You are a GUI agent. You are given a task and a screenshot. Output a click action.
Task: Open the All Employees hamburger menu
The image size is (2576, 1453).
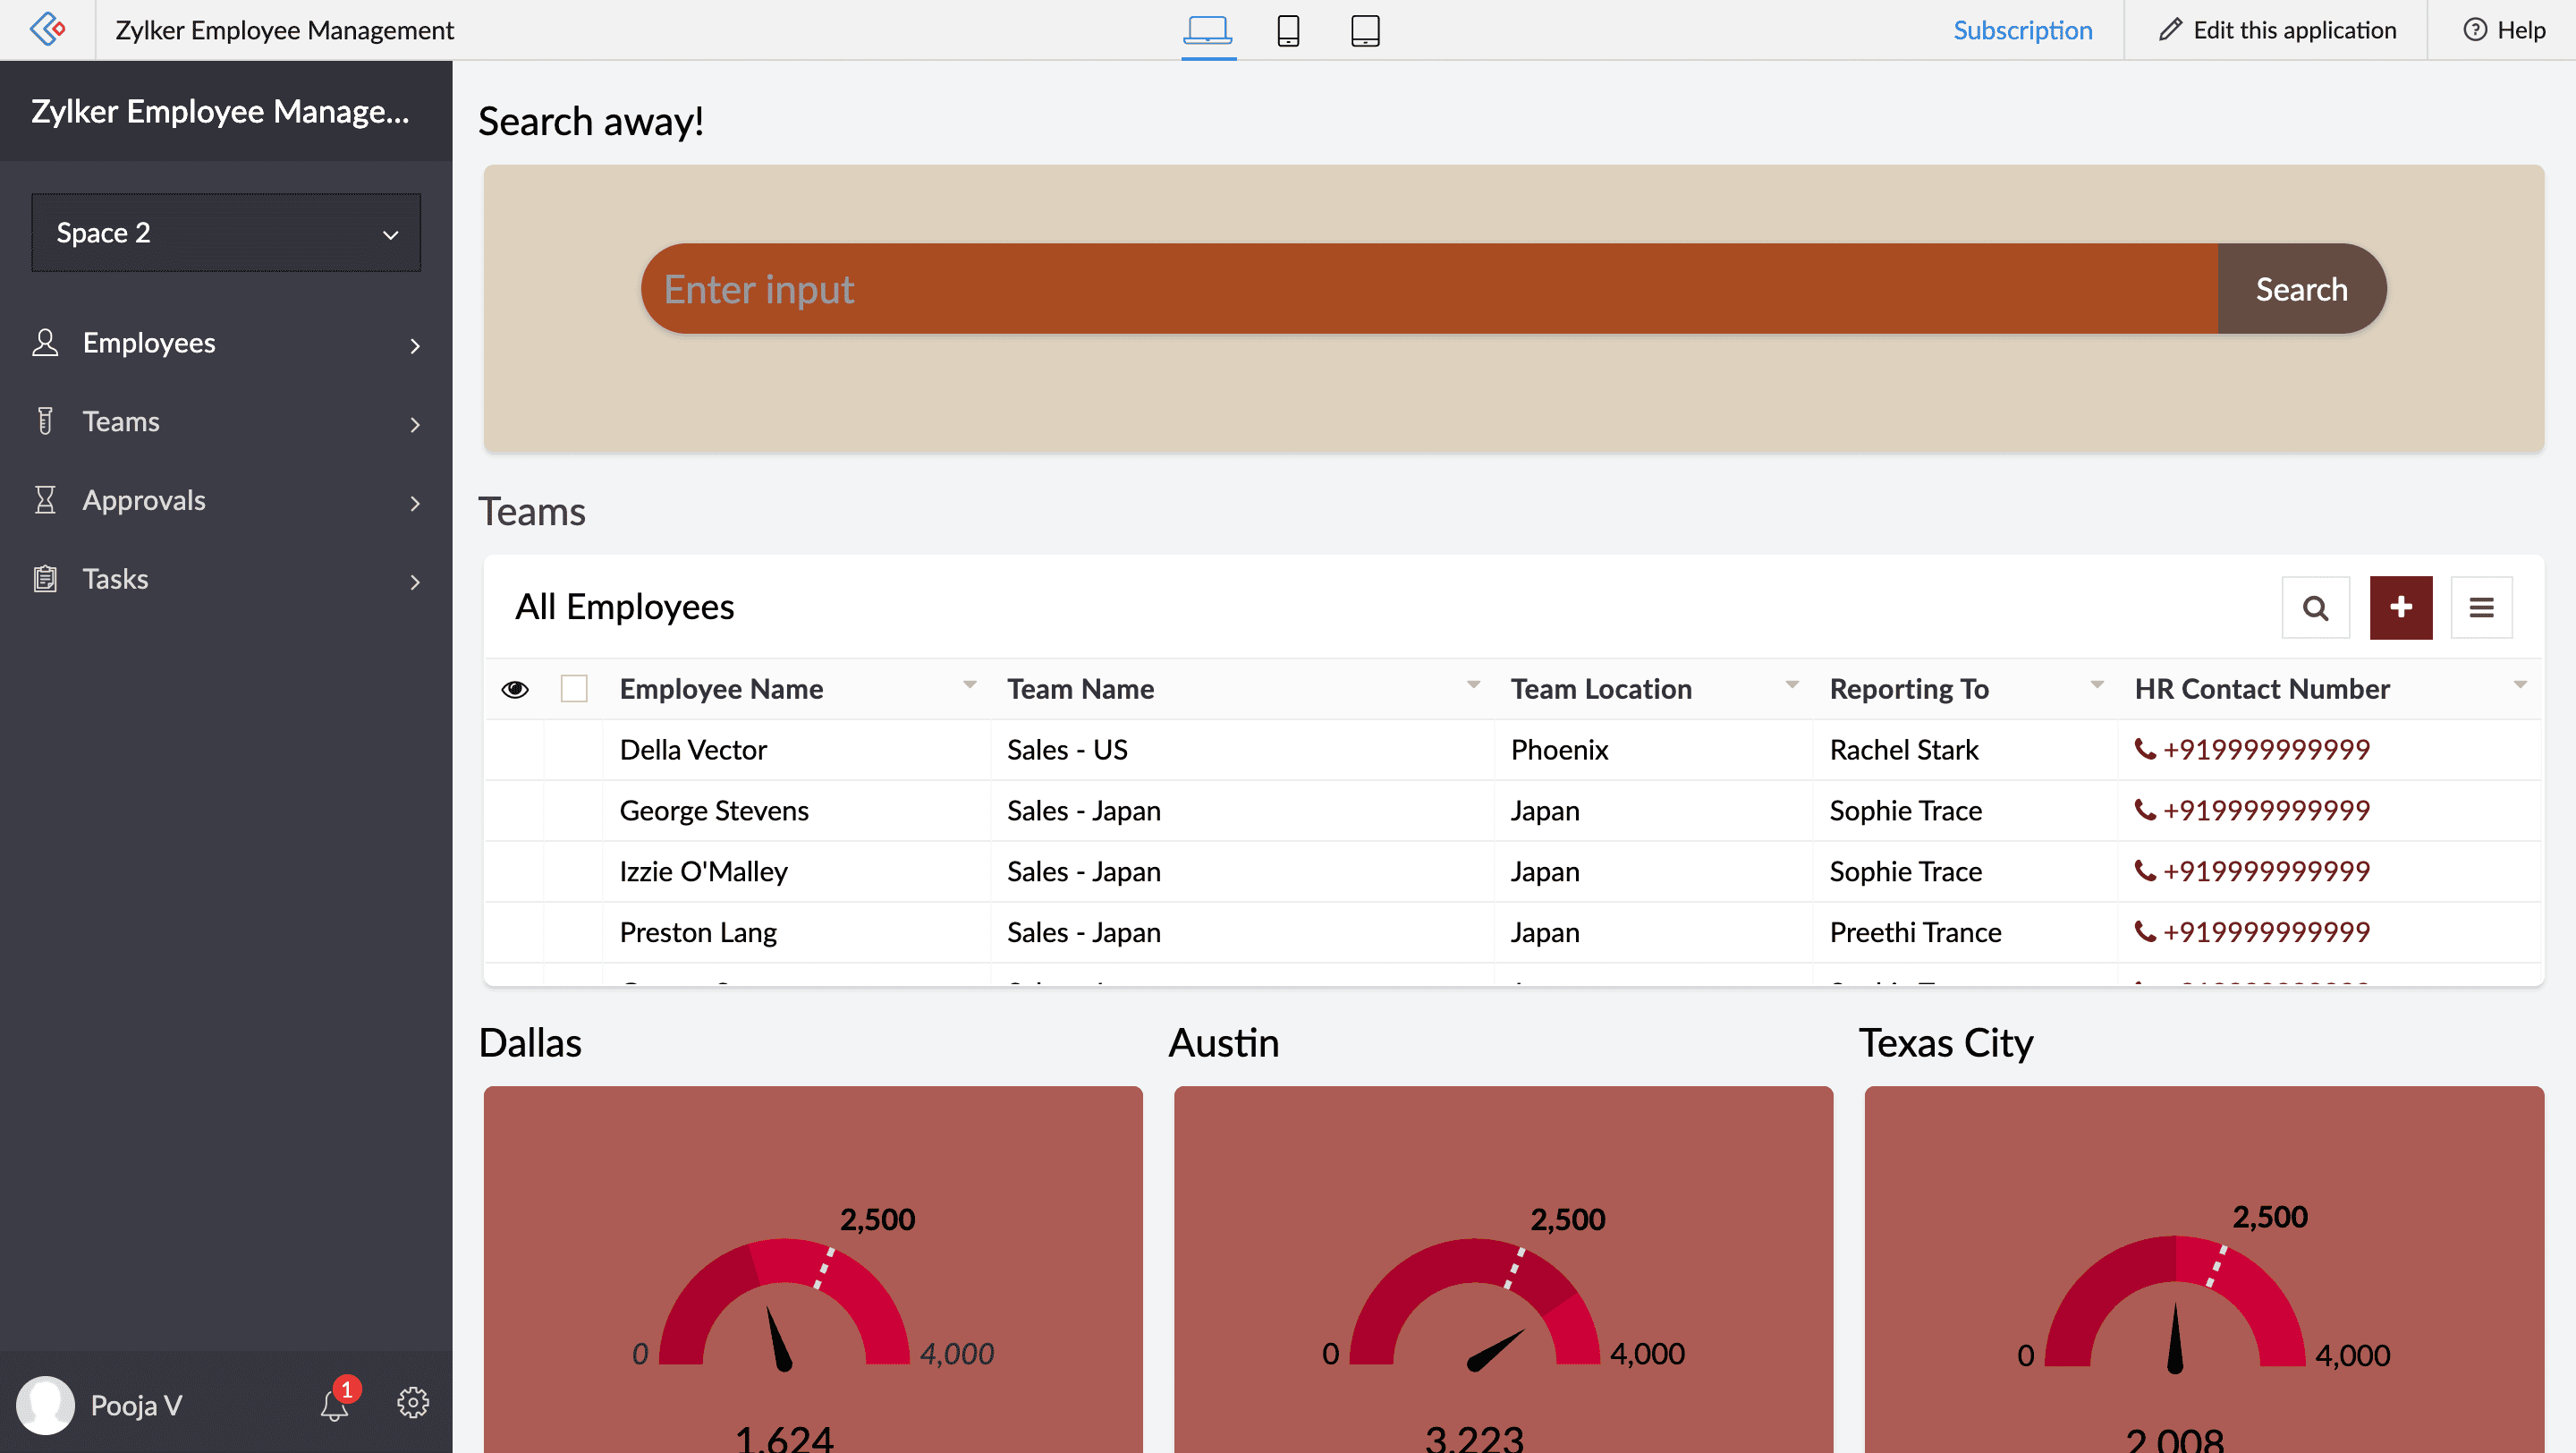[2481, 608]
